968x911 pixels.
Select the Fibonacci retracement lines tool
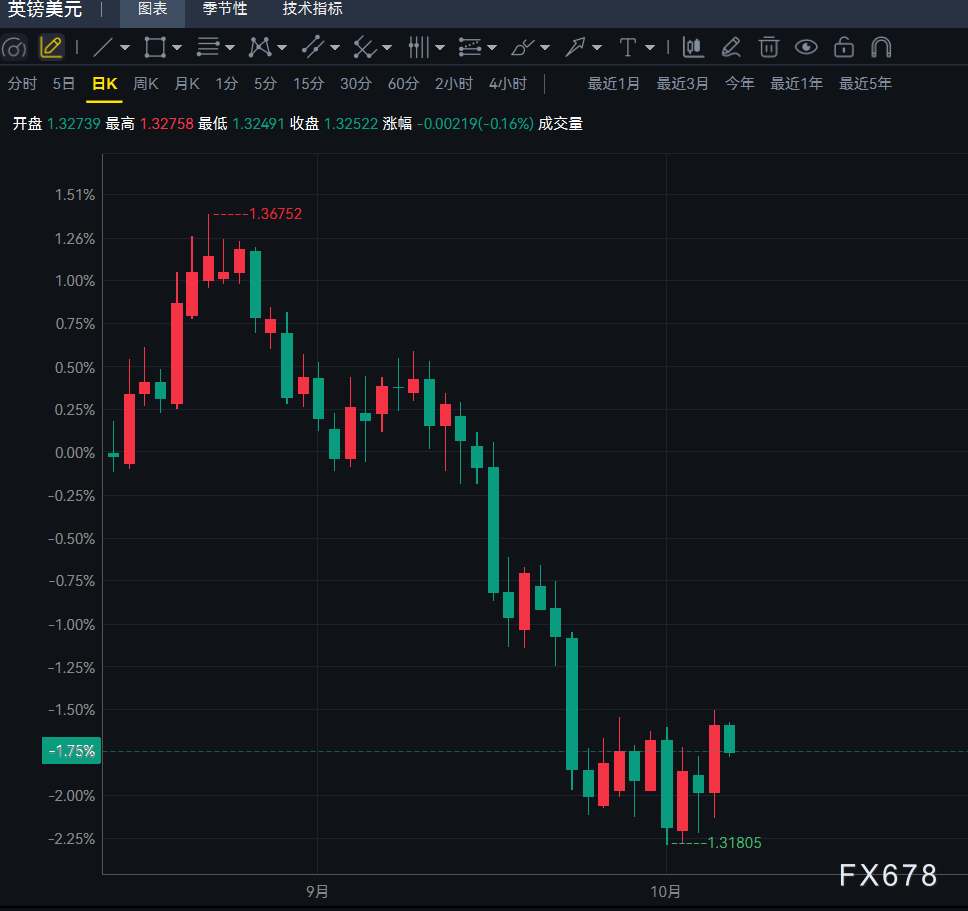coord(470,48)
